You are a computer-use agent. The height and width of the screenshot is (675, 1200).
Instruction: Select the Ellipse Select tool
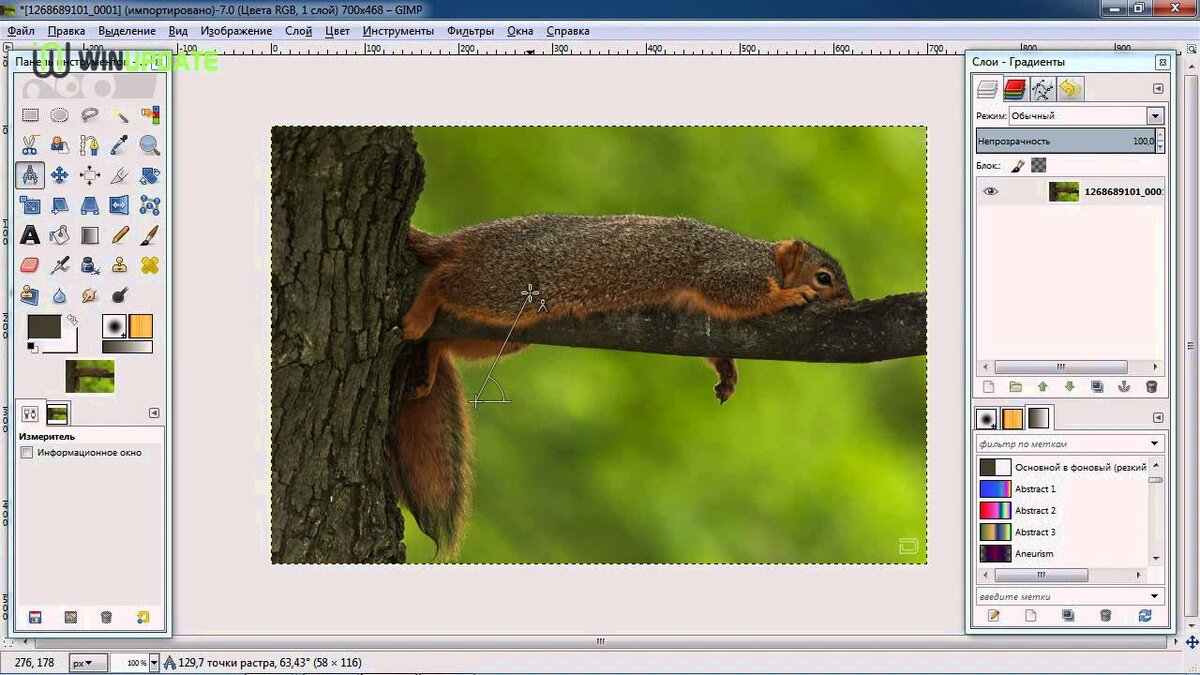[60, 116]
